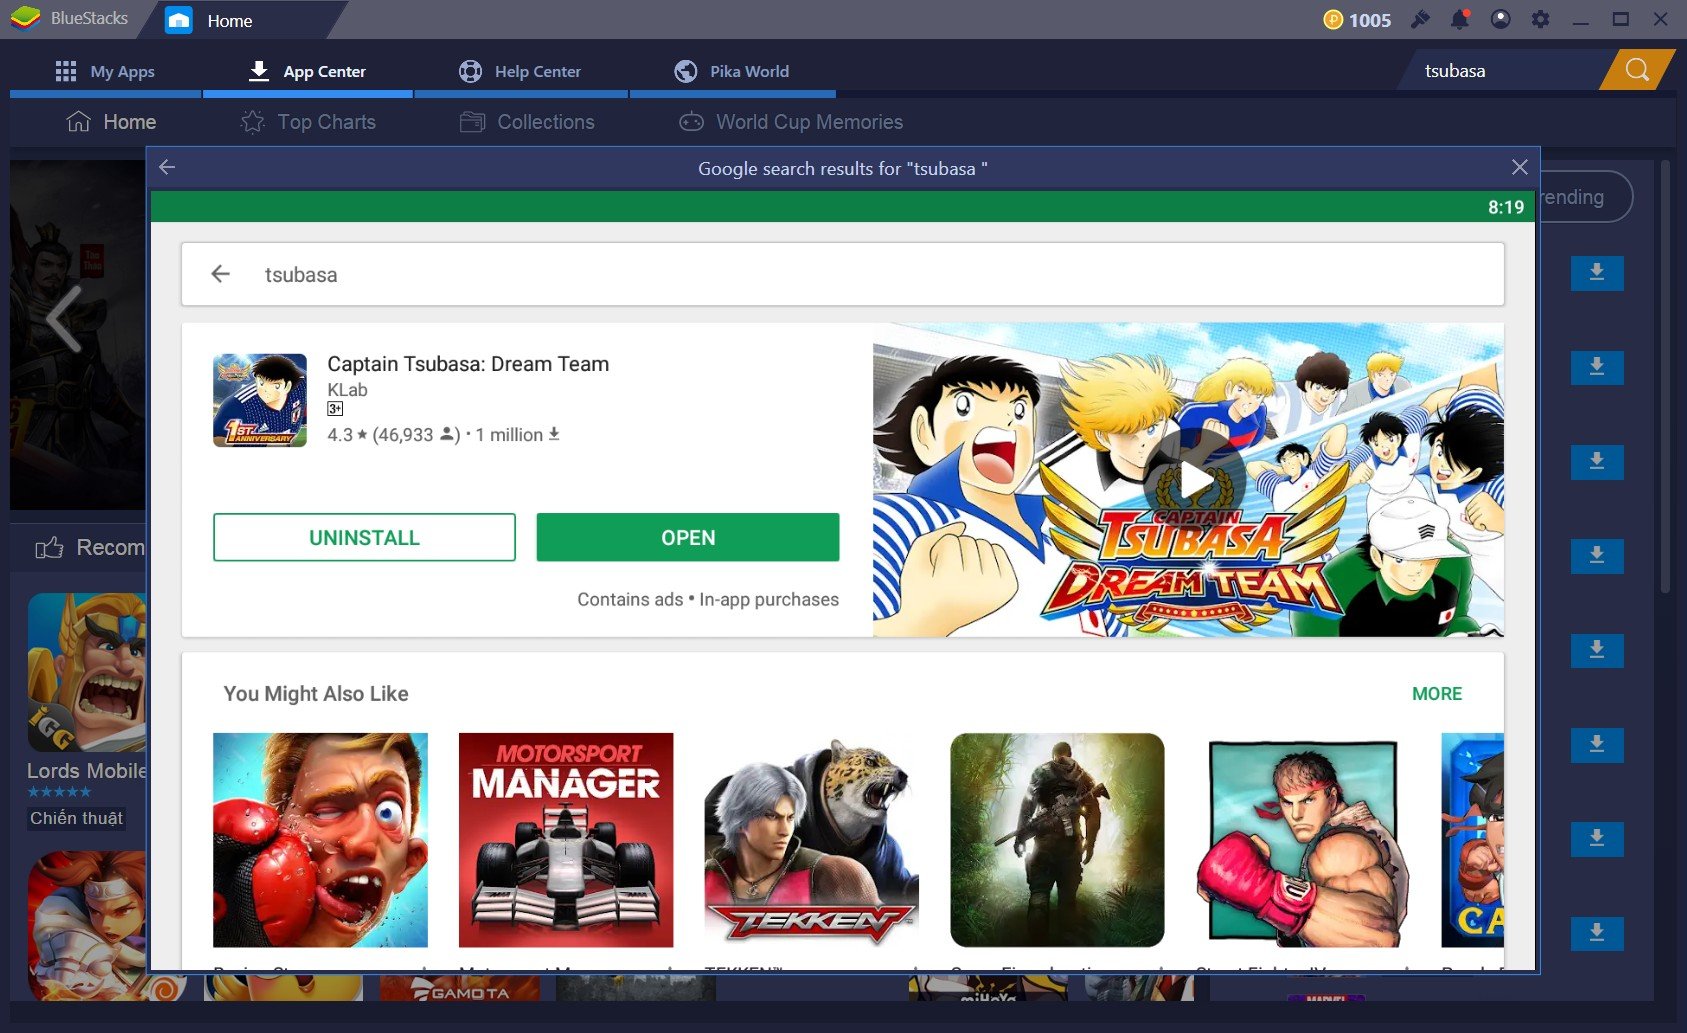The height and width of the screenshot is (1033, 1687).
Task: Click the fourth download icon in trending list
Action: [1597, 555]
